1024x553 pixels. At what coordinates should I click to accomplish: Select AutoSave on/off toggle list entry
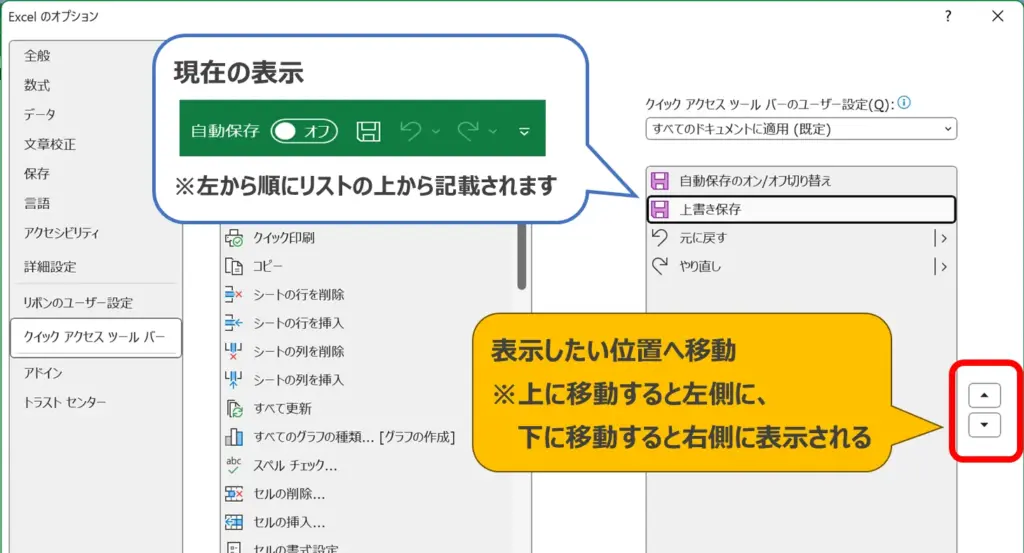click(801, 181)
